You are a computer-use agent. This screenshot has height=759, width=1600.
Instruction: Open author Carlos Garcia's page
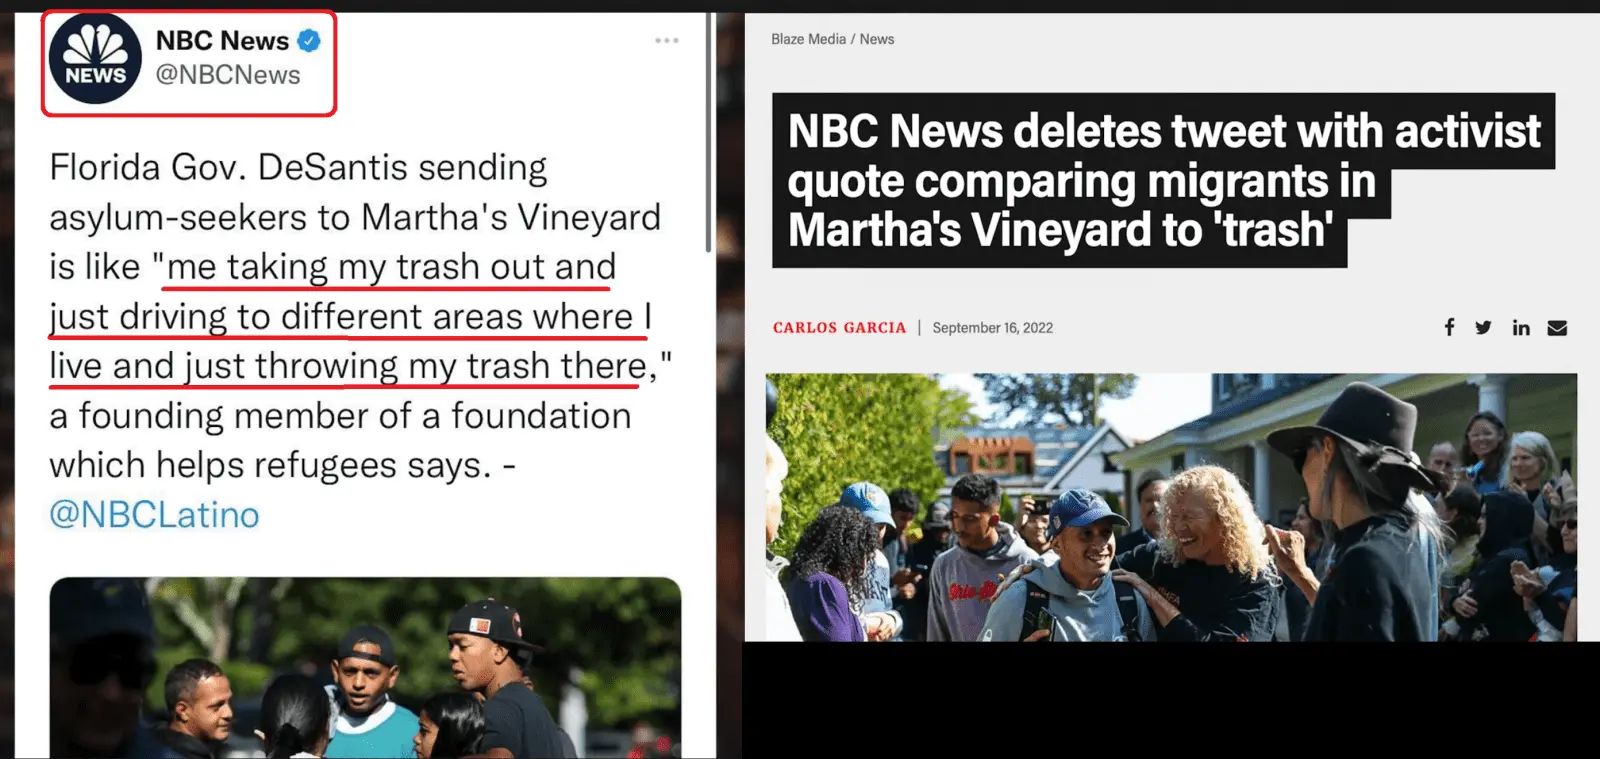(x=839, y=328)
